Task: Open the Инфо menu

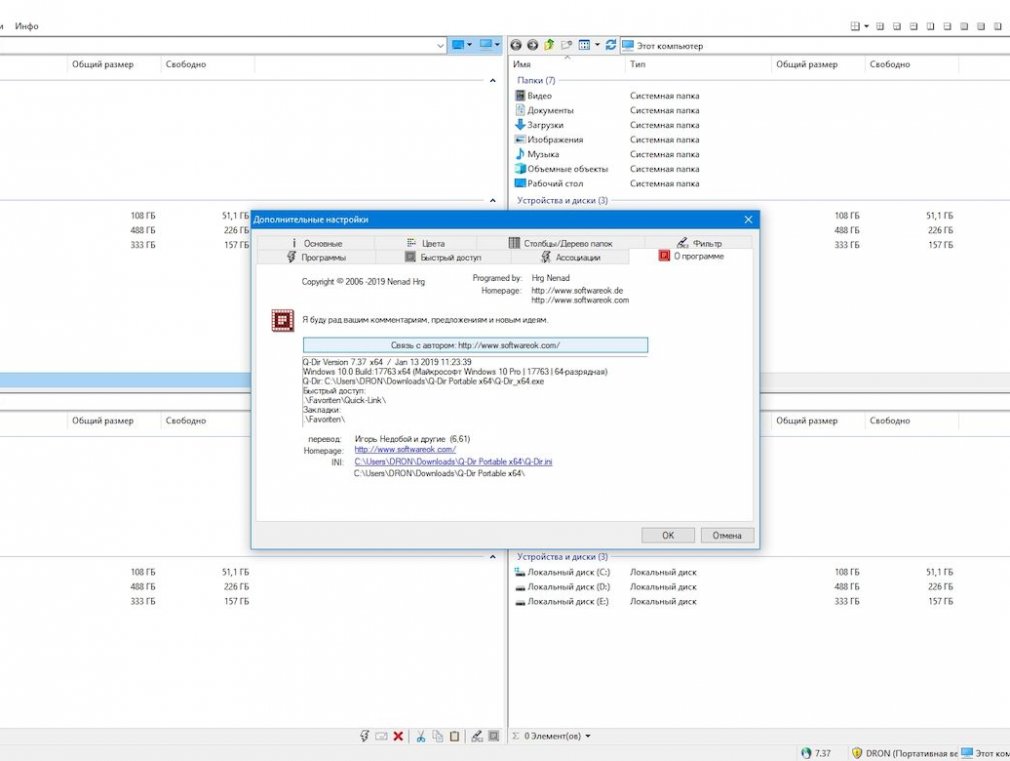Action: [x=26, y=26]
